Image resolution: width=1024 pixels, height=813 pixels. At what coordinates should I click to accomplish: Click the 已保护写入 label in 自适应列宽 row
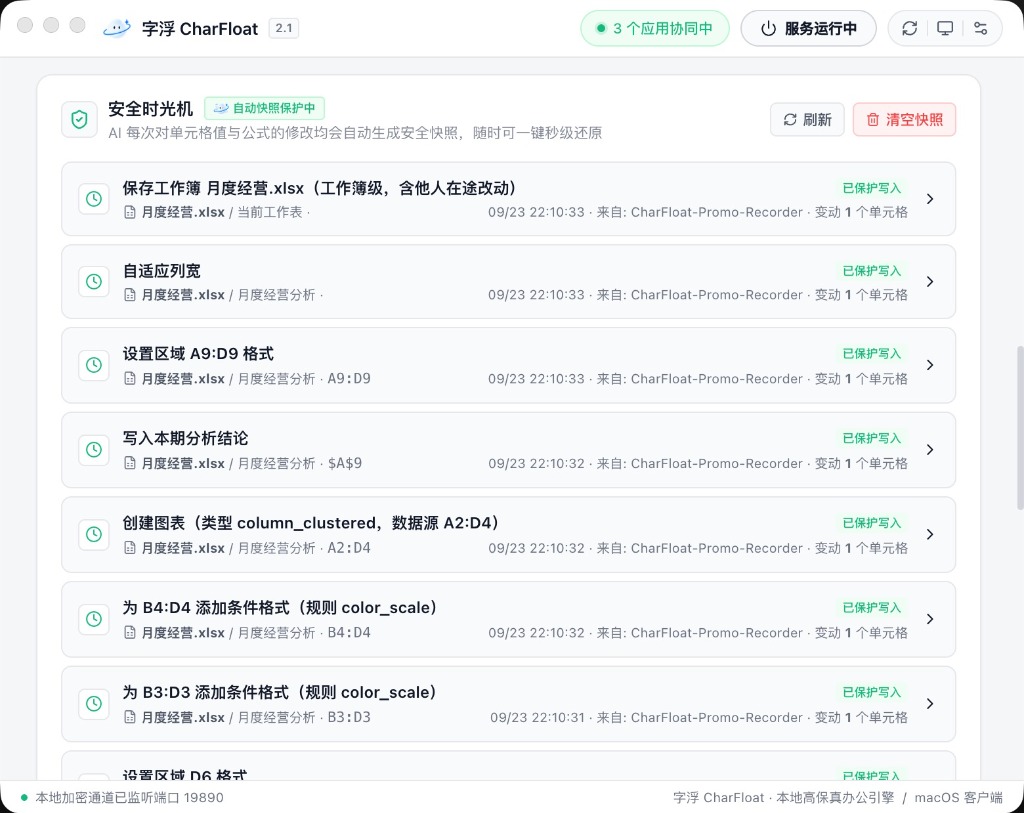pyautogui.click(x=872, y=271)
